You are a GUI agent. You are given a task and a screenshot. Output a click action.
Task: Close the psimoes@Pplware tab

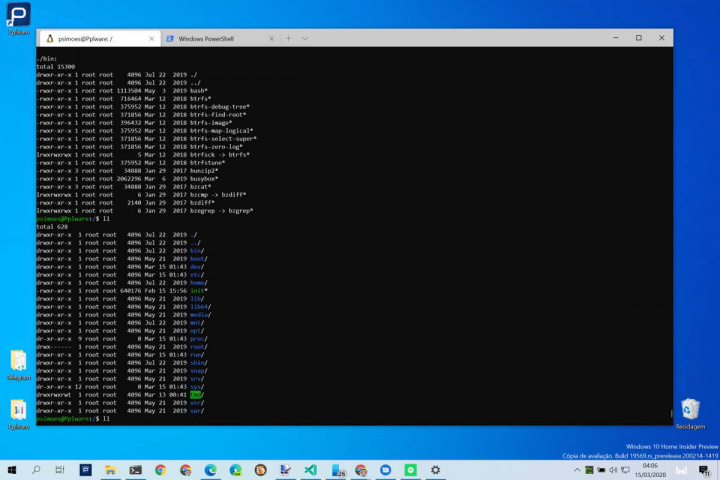[151, 38]
